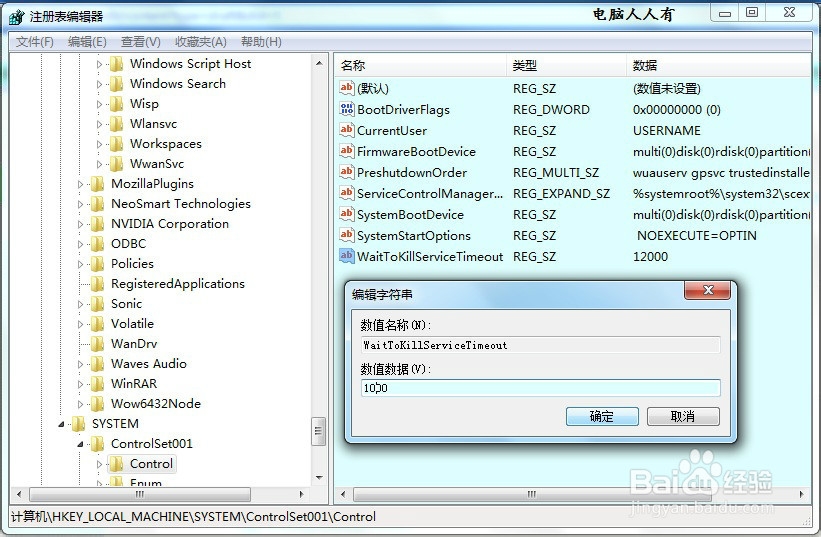Click the Control folder icon
The height and width of the screenshot is (537, 821).
coord(116,464)
